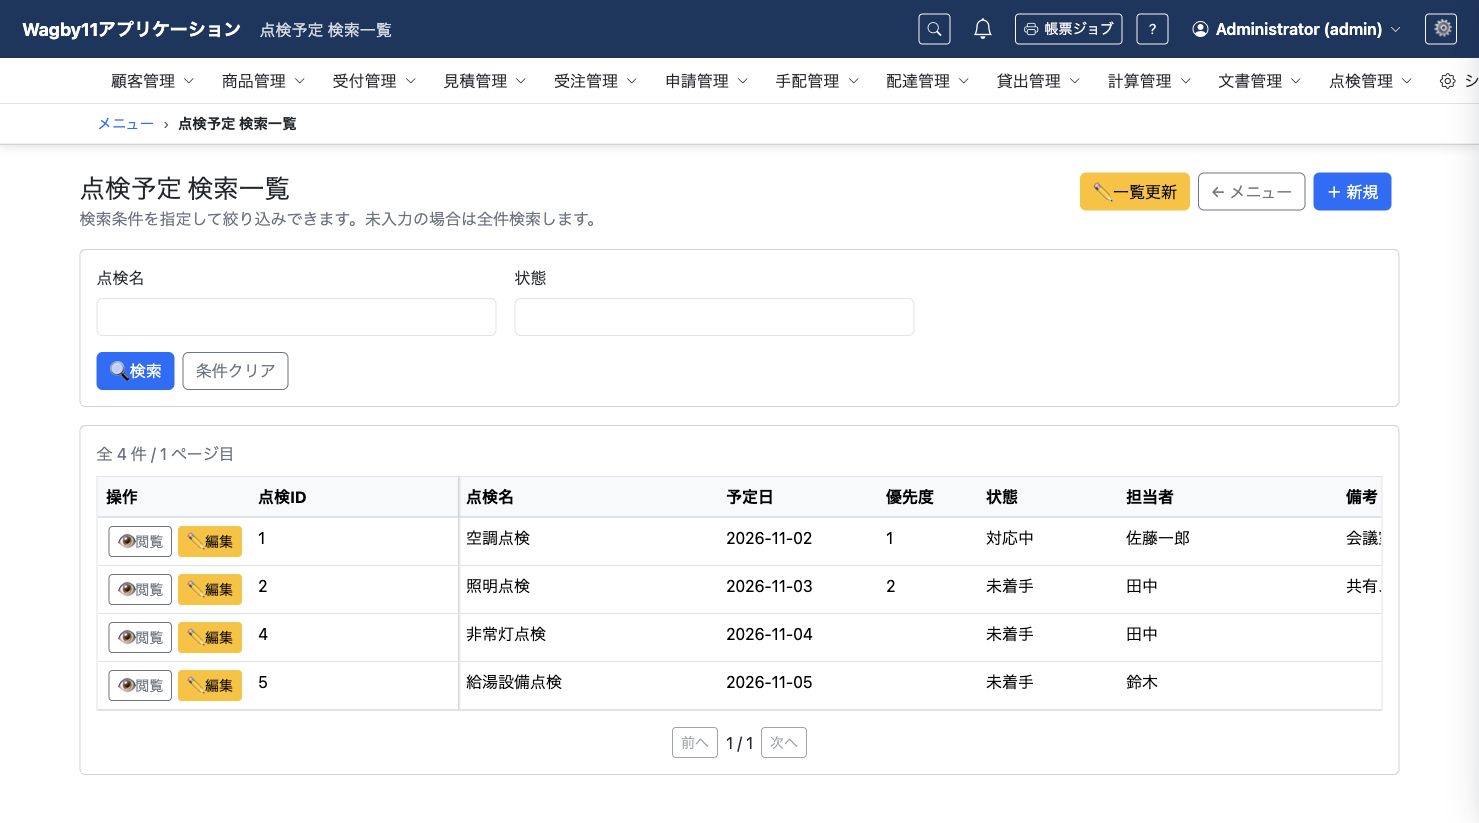The width and height of the screenshot is (1479, 823).
Task: Edit the 非常灯点検 row record
Action: (210, 637)
